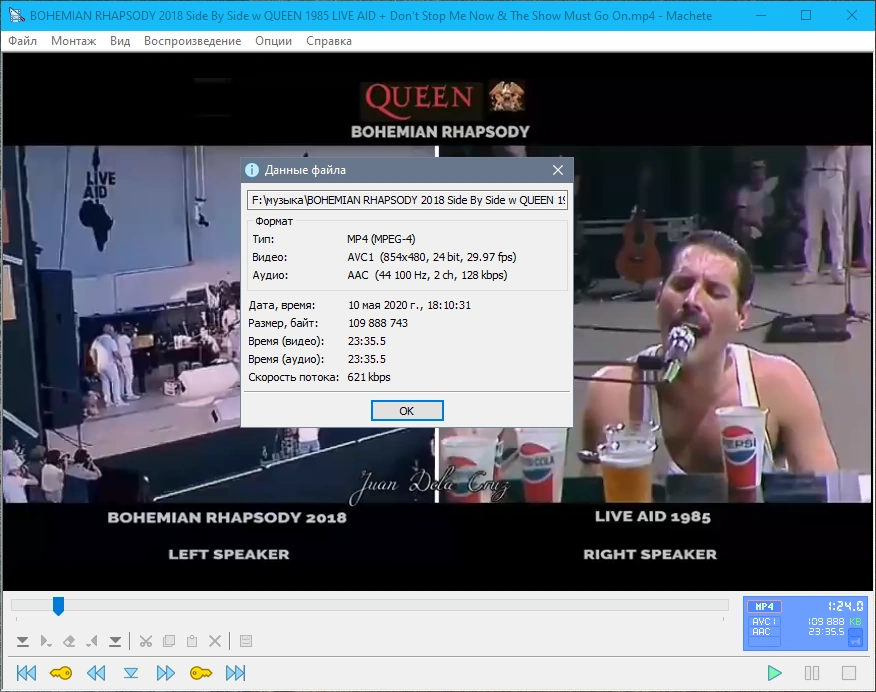Stop the video playback
The width and height of the screenshot is (876, 692).
coord(849,673)
